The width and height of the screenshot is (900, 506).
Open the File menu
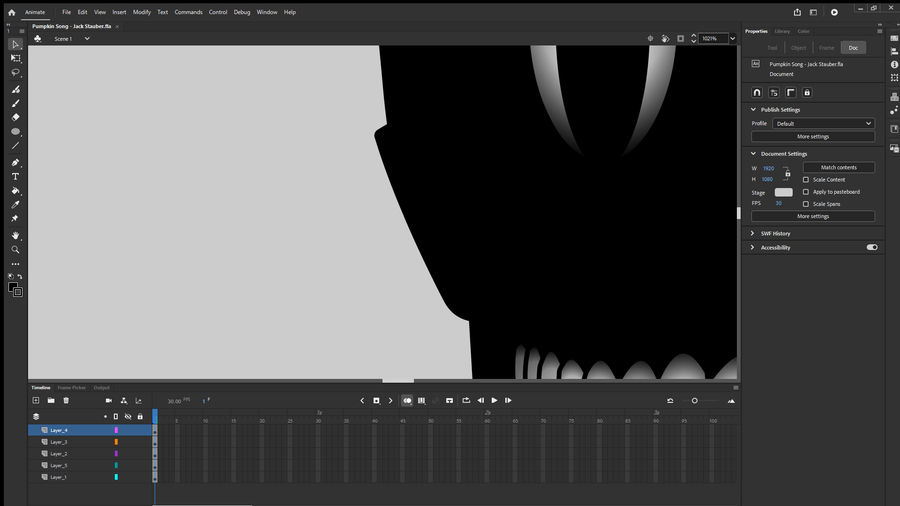tap(67, 12)
